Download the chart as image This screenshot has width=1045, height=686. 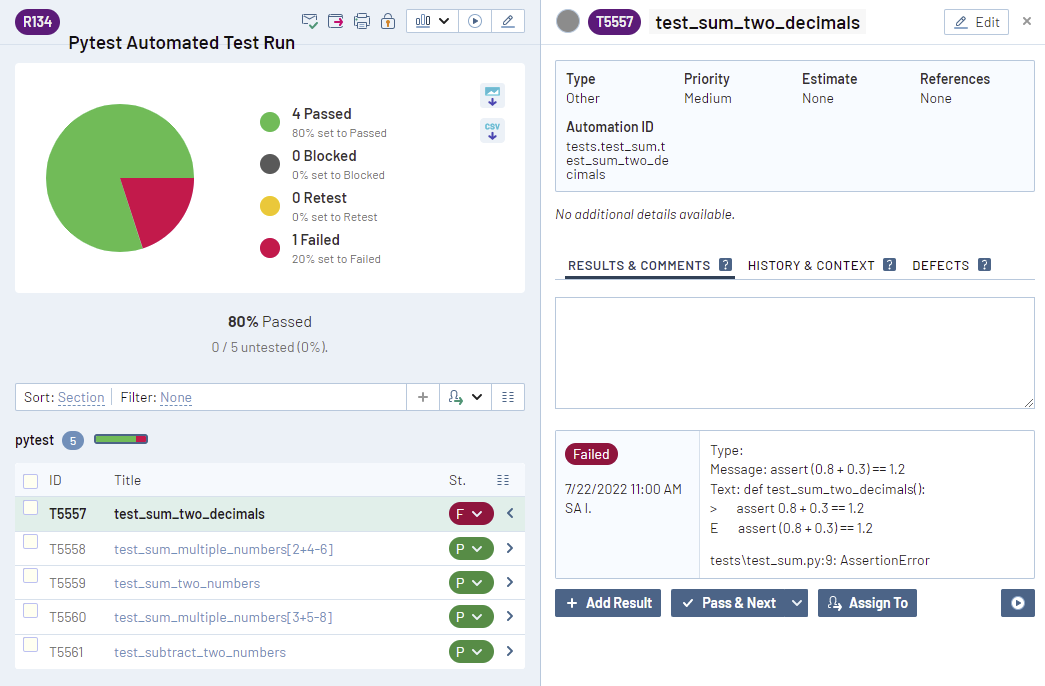[x=492, y=95]
